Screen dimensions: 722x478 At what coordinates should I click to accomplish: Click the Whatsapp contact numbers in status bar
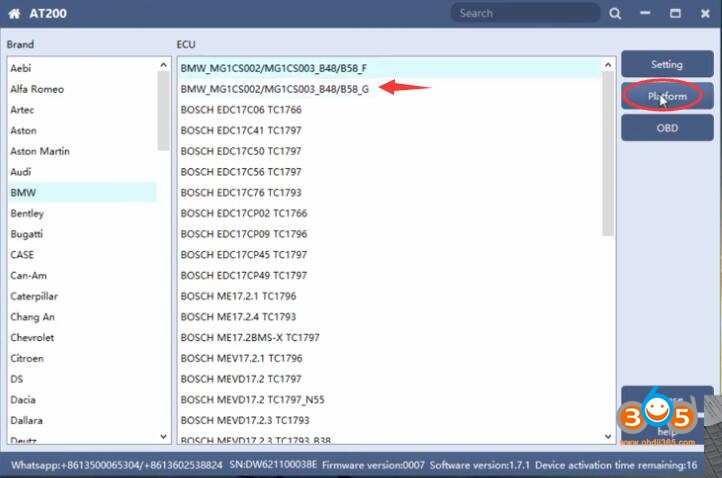point(117,465)
